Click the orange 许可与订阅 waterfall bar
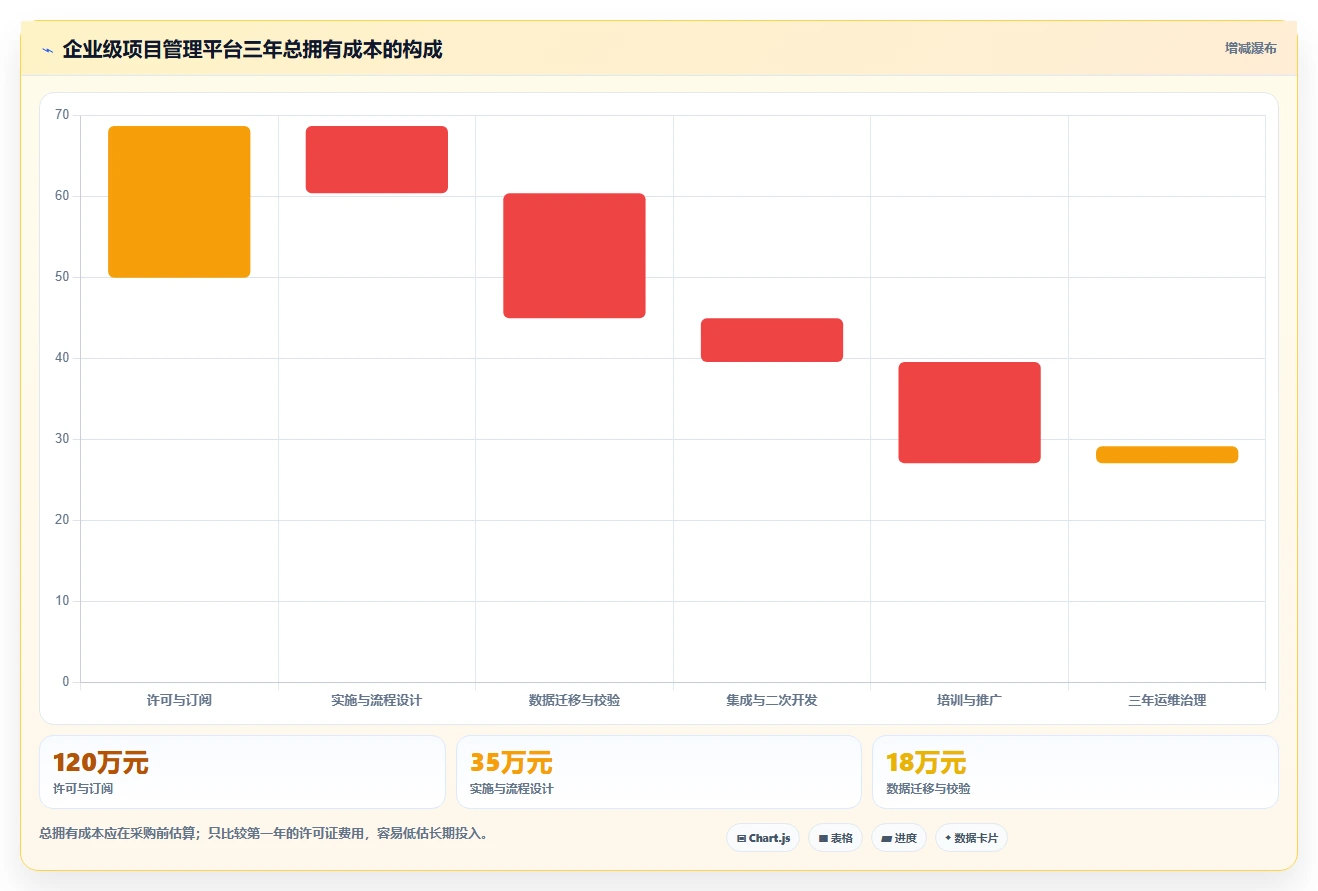1318x891 pixels. pyautogui.click(x=179, y=202)
